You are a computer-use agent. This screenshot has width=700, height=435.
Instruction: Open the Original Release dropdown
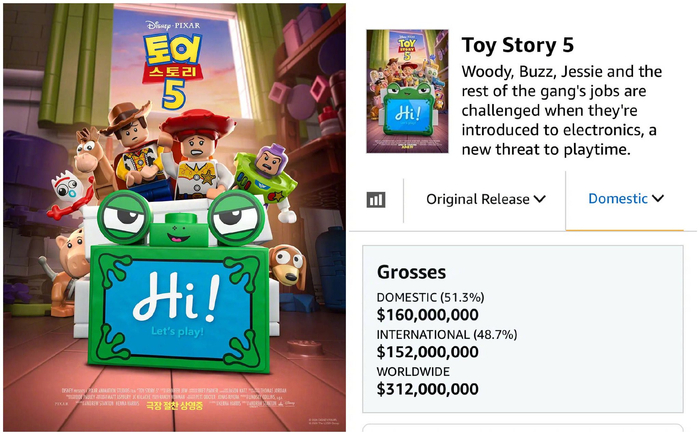pos(486,199)
